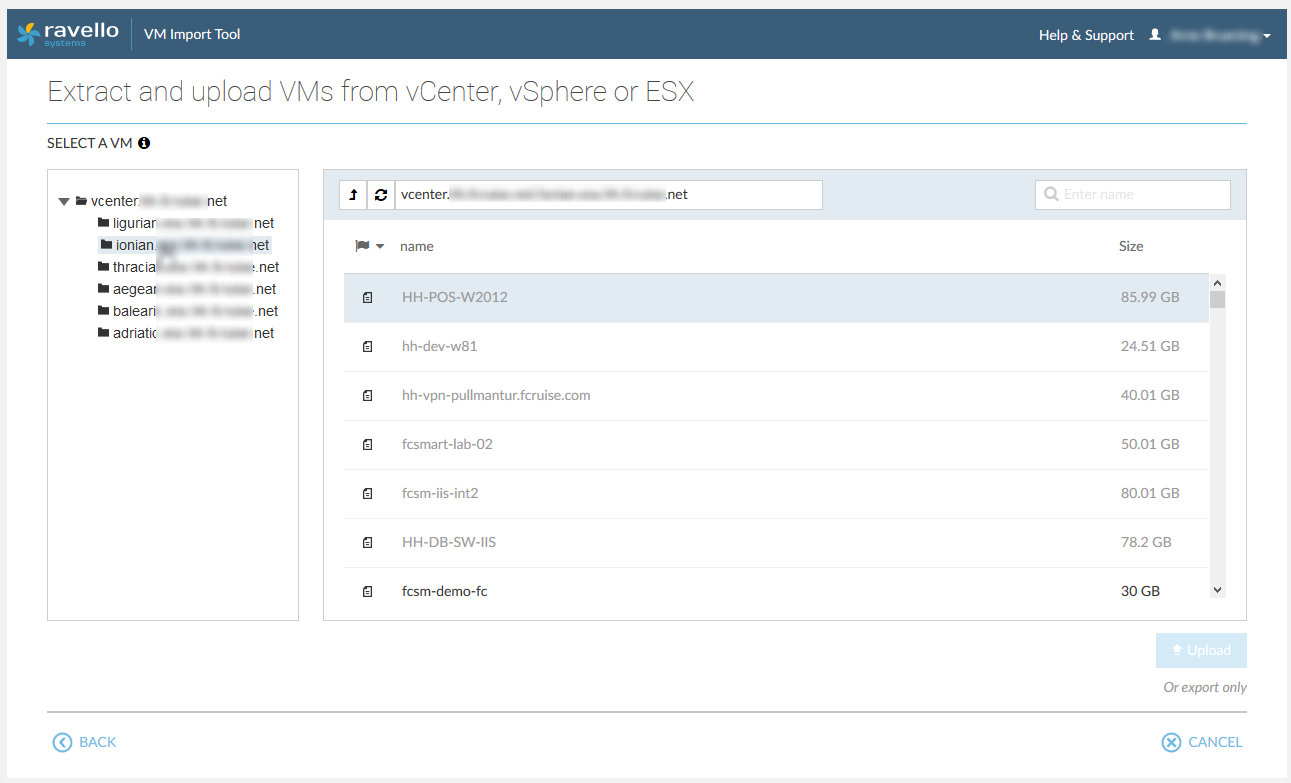
Task: Sort by name column header
Action: coord(417,246)
